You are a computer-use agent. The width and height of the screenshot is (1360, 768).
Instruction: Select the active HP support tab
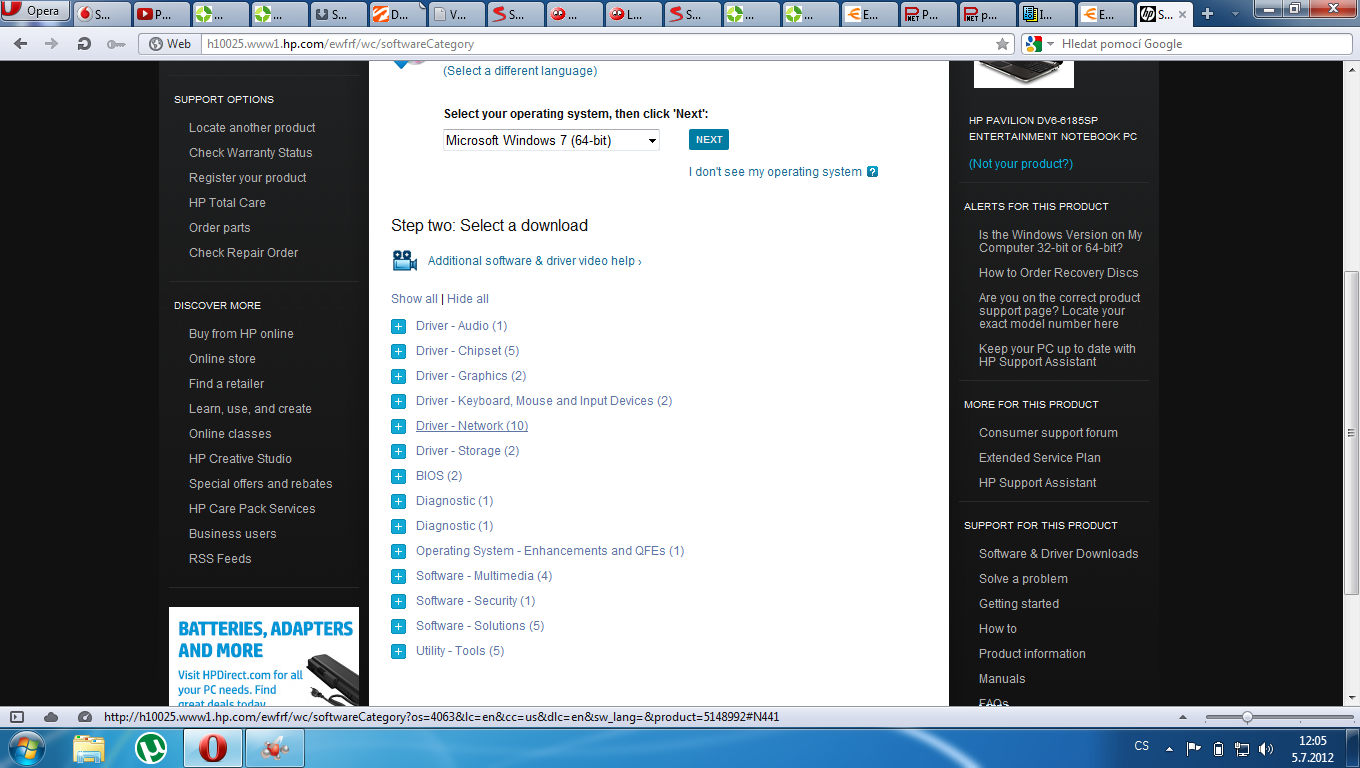point(1163,14)
